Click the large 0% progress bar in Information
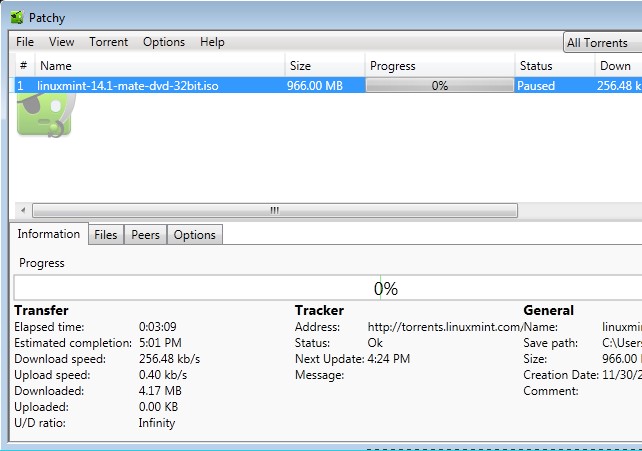642x451 pixels. click(328, 288)
